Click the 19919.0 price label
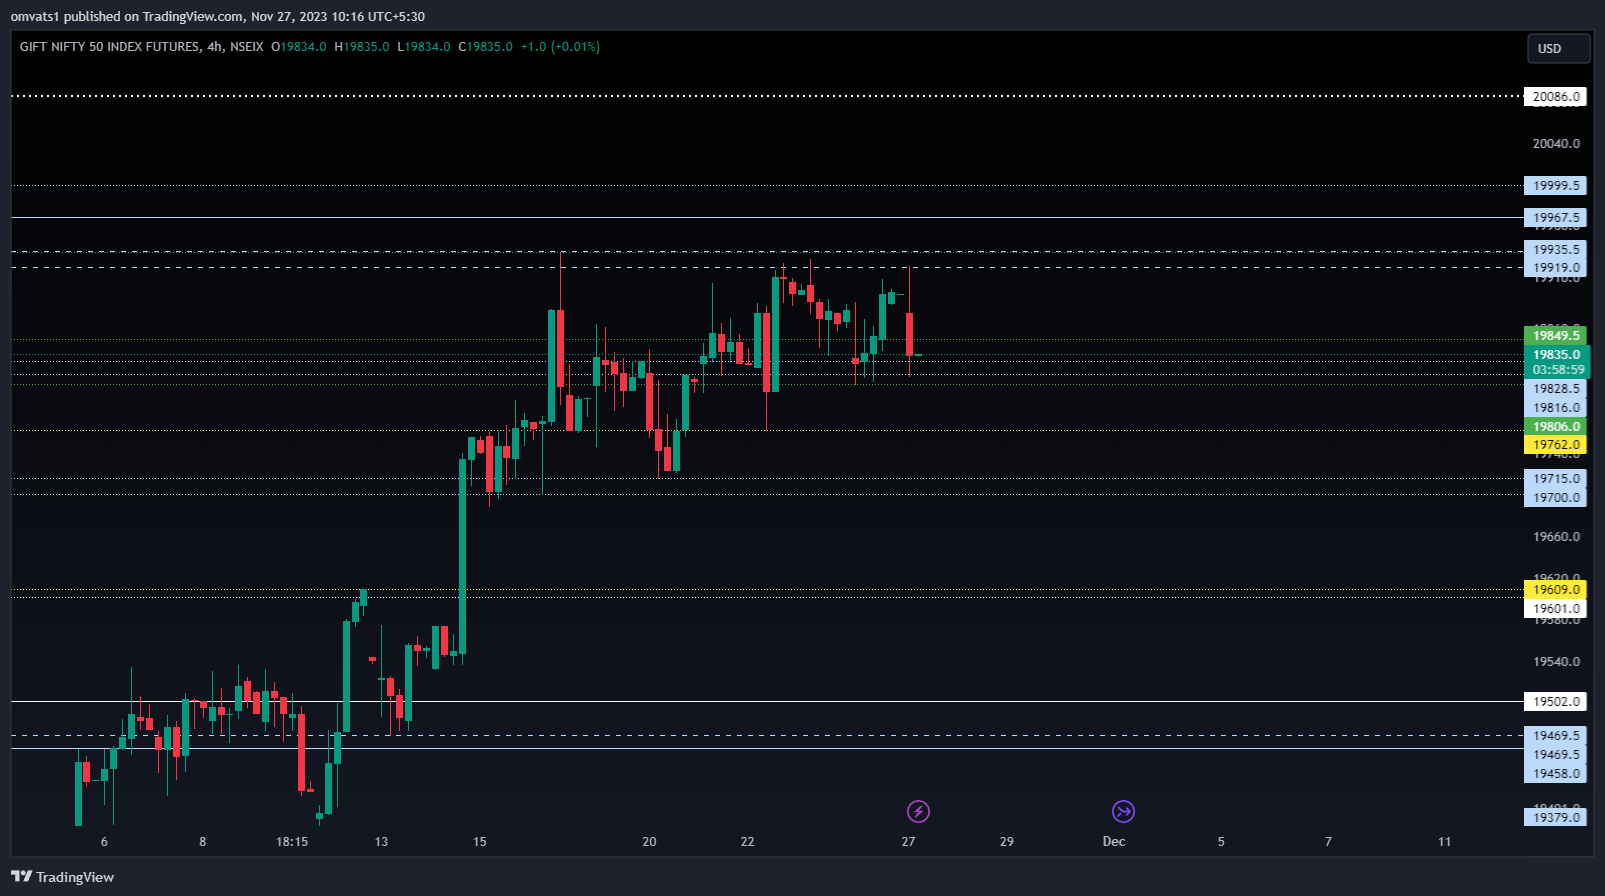Image resolution: width=1605 pixels, height=896 pixels. coord(1555,267)
